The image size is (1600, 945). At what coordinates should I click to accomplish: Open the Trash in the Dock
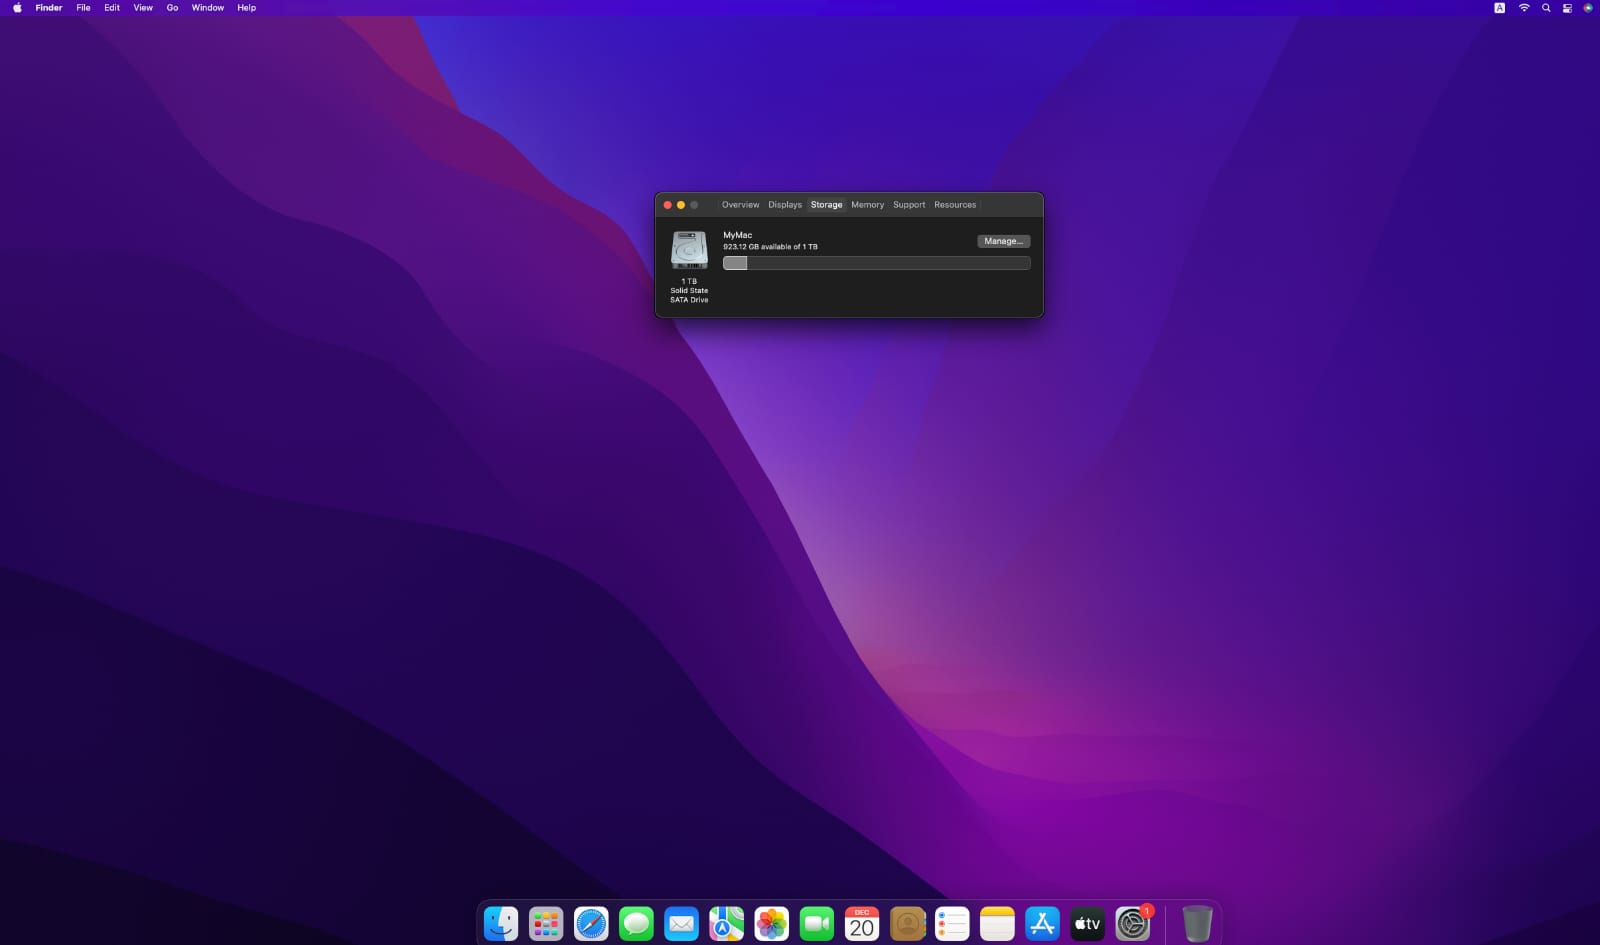tap(1197, 923)
